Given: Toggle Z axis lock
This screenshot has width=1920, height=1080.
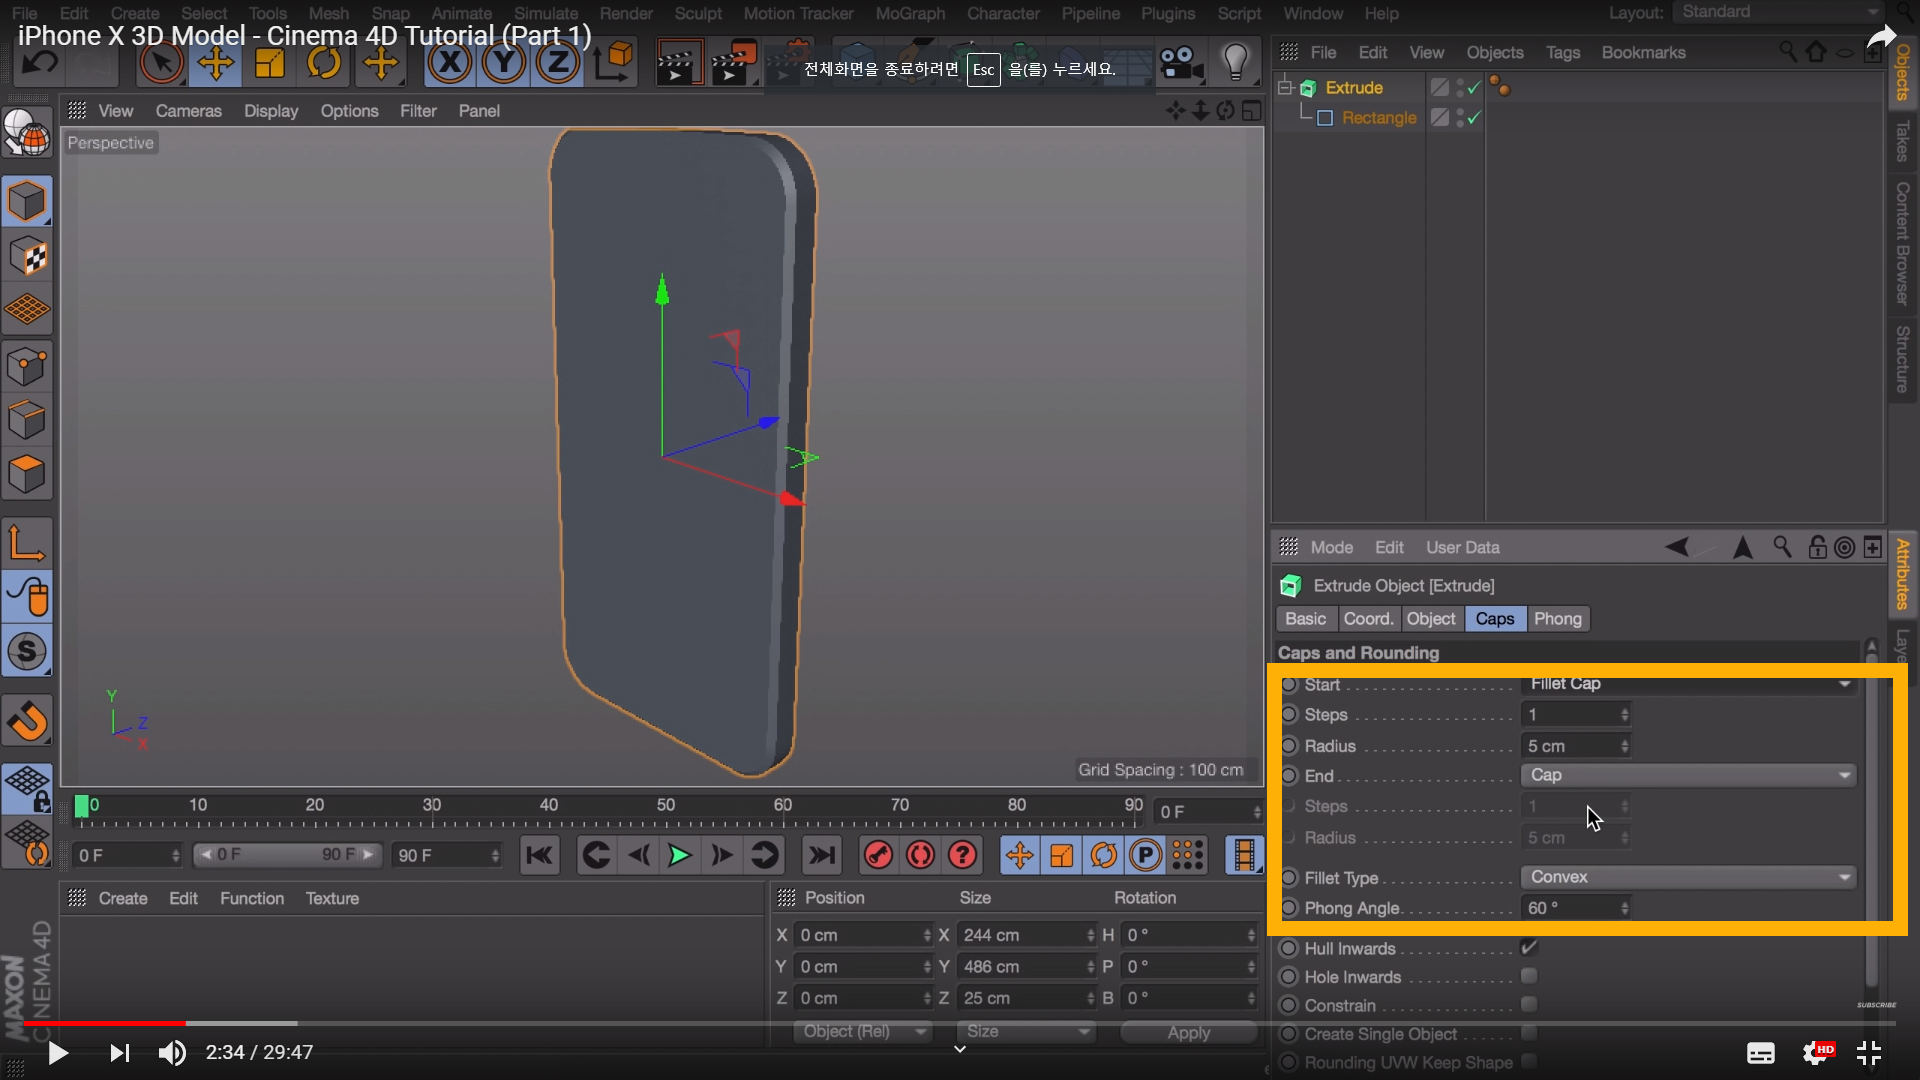Looking at the screenshot, I should point(558,64).
